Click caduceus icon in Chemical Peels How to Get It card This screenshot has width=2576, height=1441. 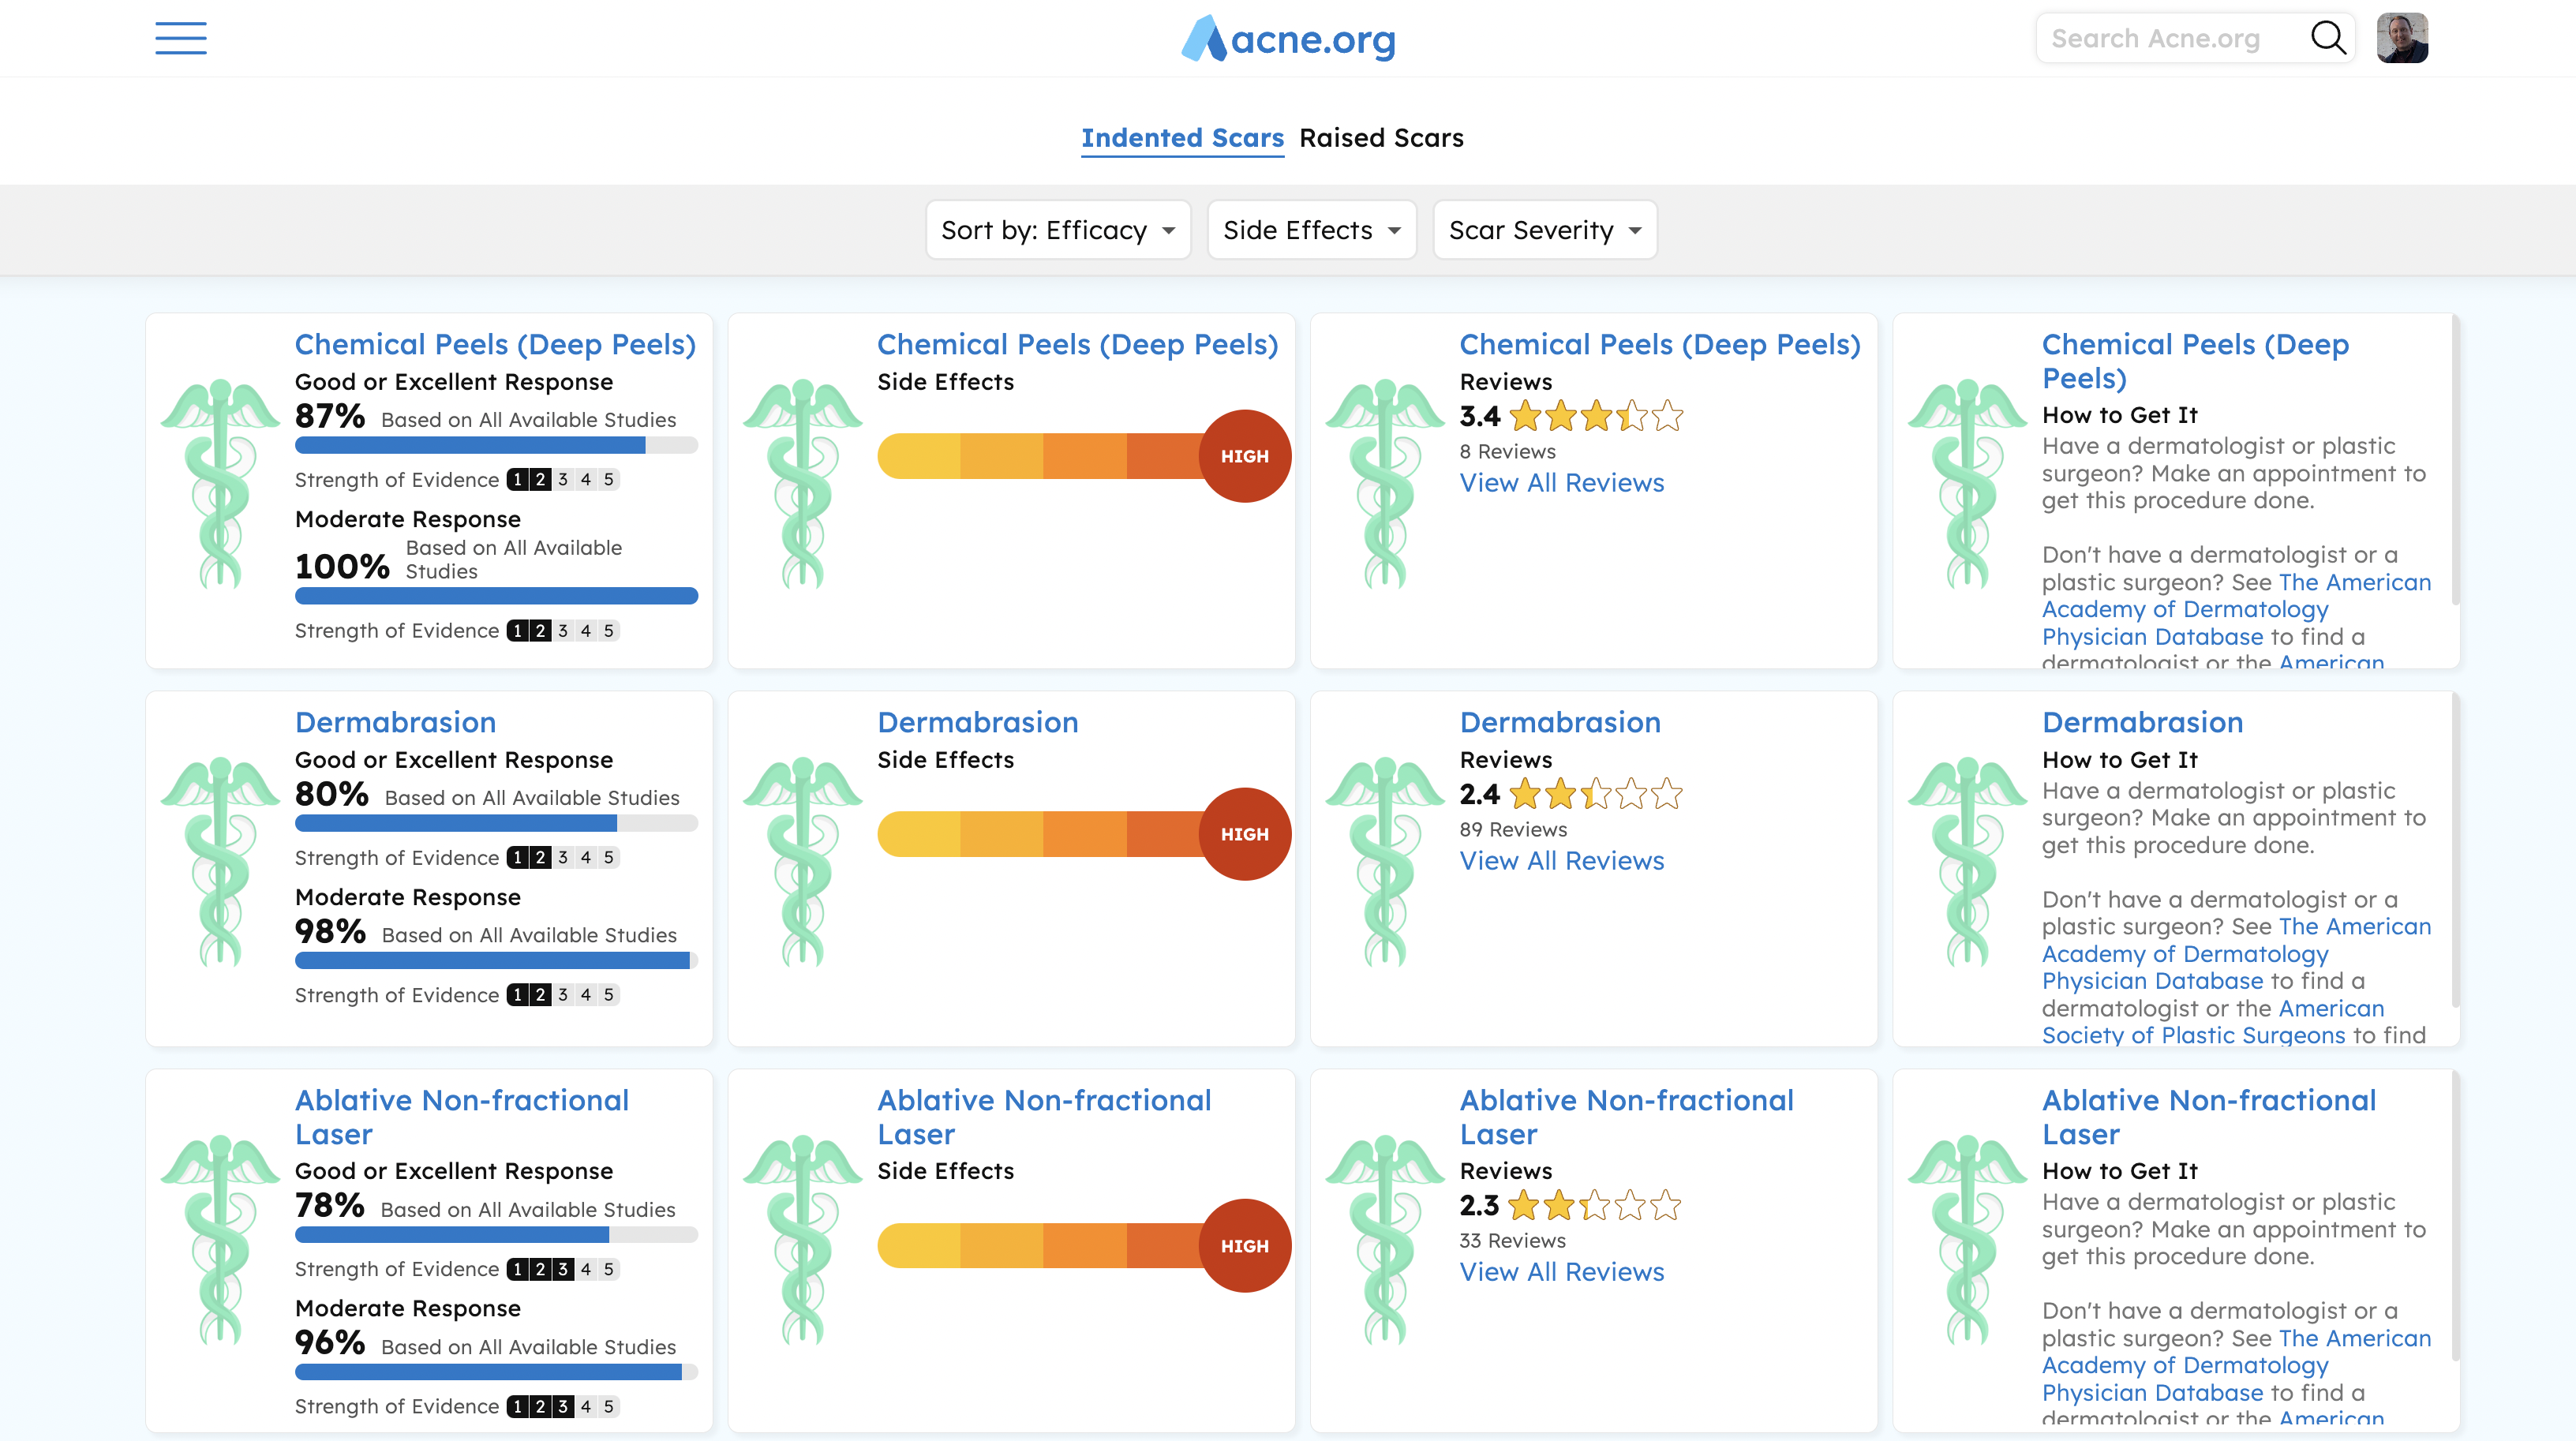pyautogui.click(x=1967, y=483)
